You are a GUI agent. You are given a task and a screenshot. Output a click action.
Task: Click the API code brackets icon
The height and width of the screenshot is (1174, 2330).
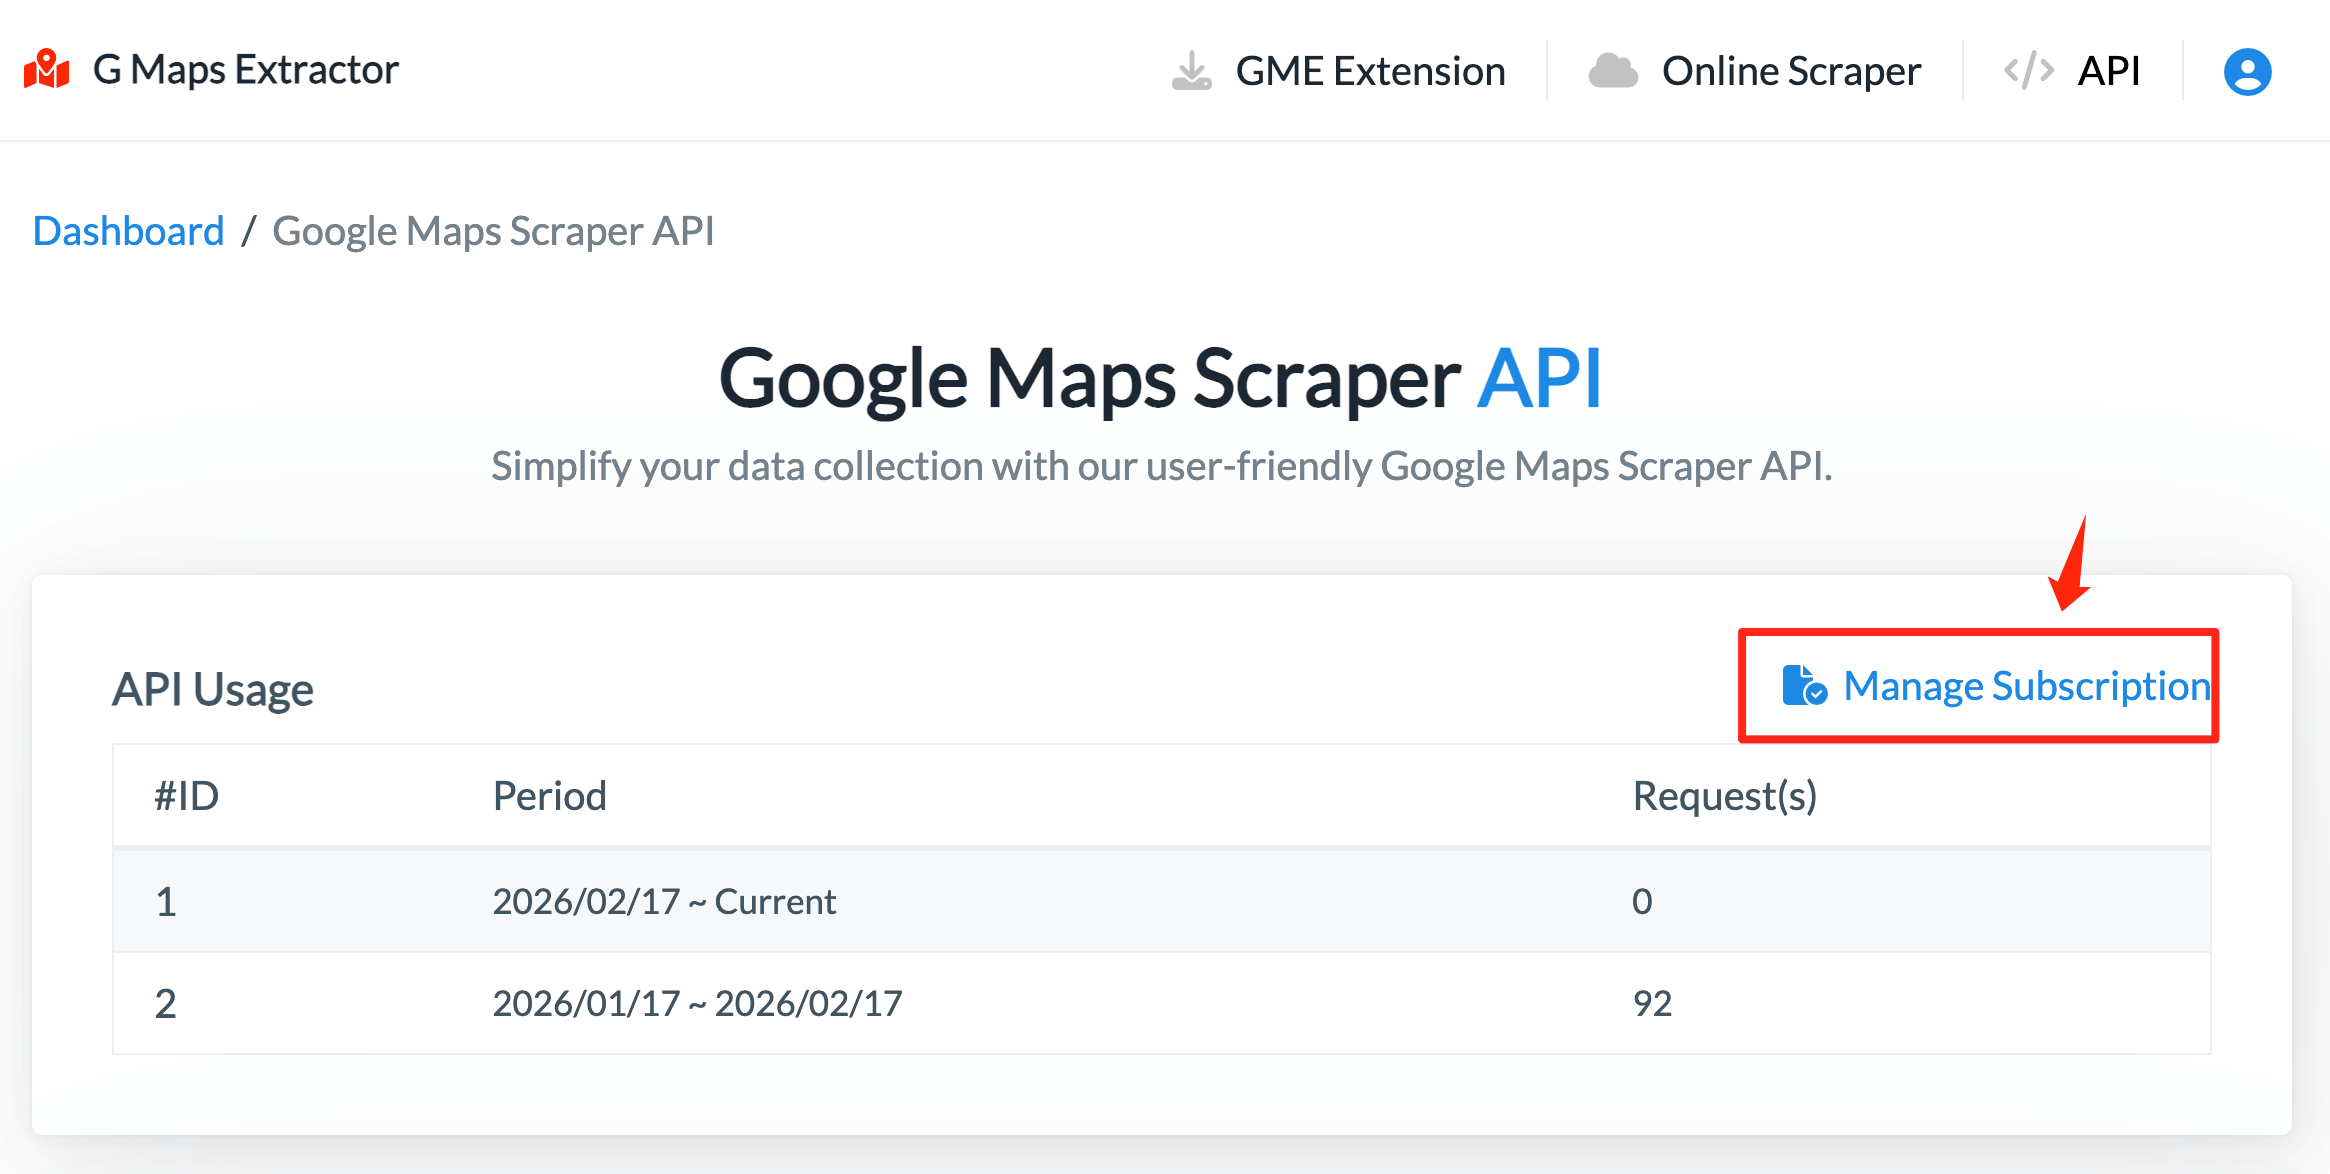pos(2028,71)
